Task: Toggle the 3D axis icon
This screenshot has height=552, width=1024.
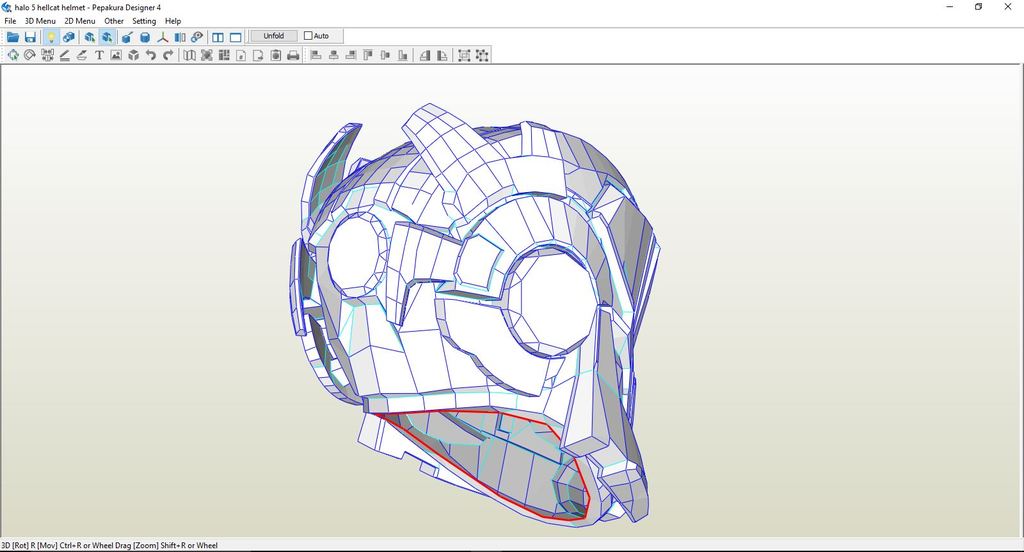Action: point(163,37)
